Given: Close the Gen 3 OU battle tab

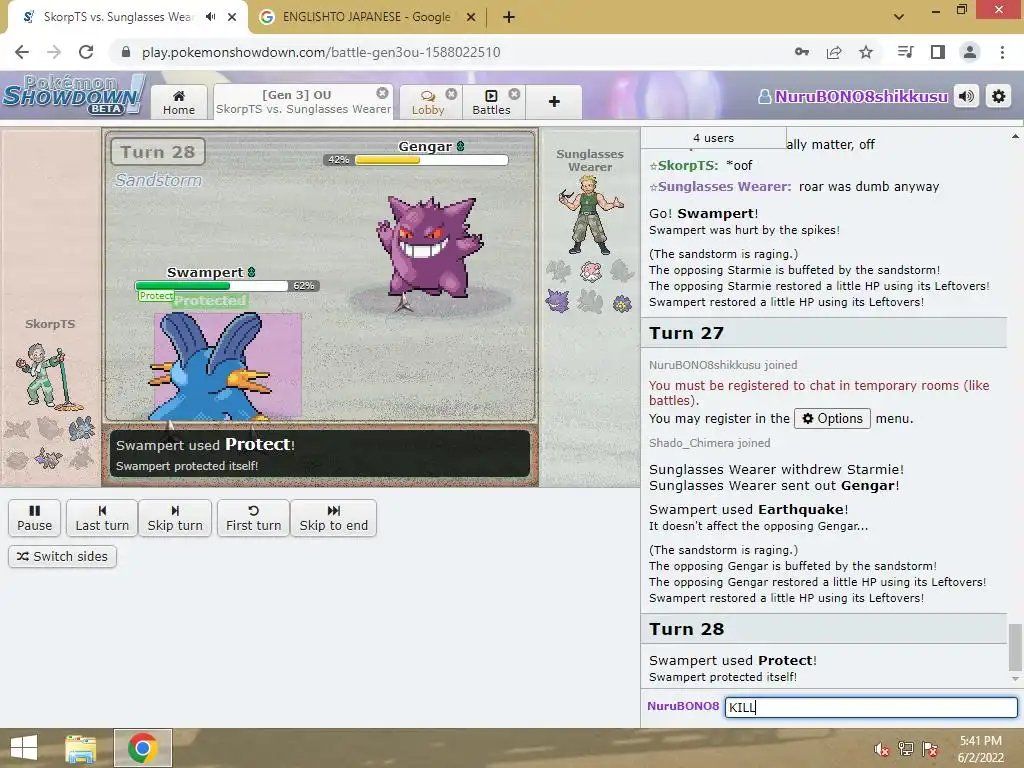Looking at the screenshot, I should point(383,93).
